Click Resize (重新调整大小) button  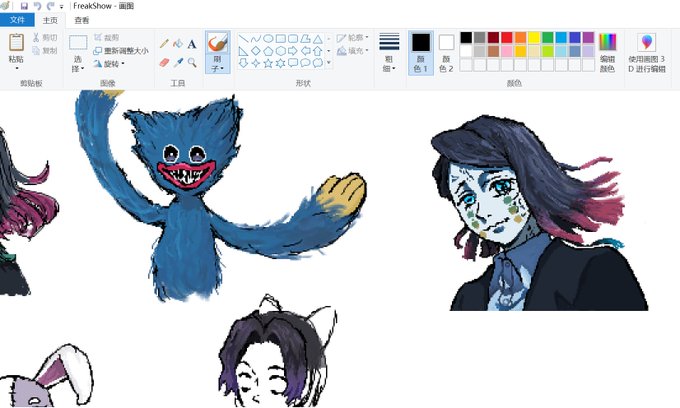click(121, 51)
